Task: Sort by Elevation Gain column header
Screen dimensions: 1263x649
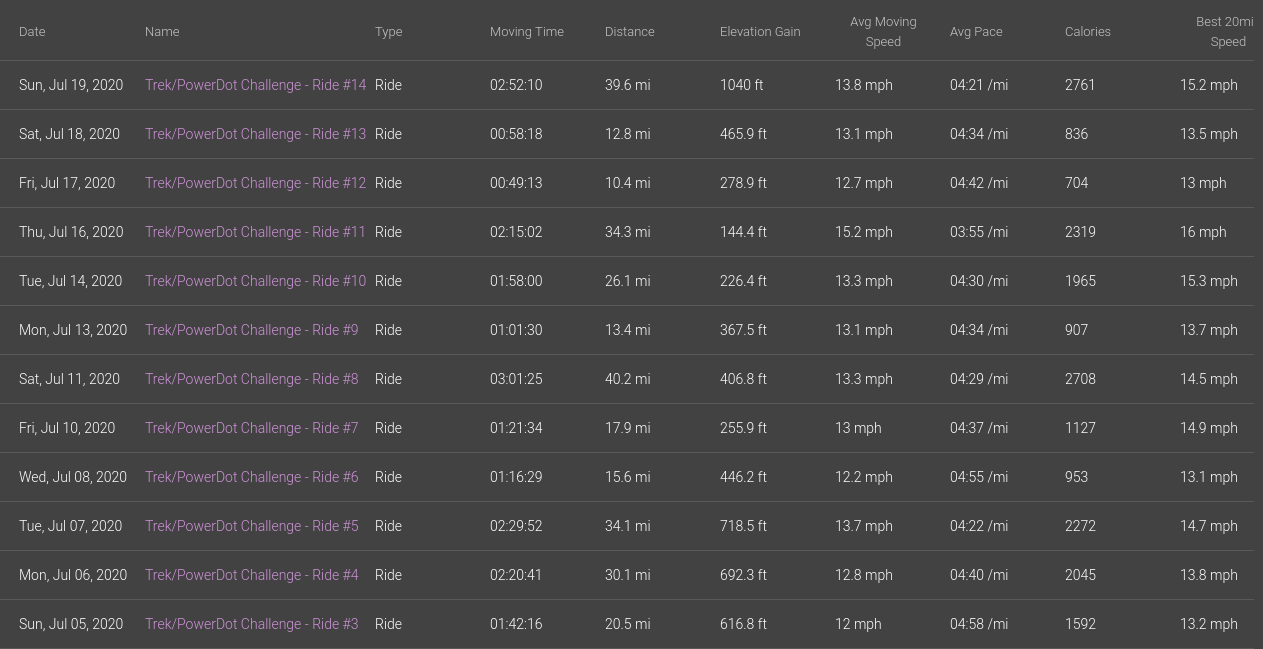Action: (x=760, y=32)
